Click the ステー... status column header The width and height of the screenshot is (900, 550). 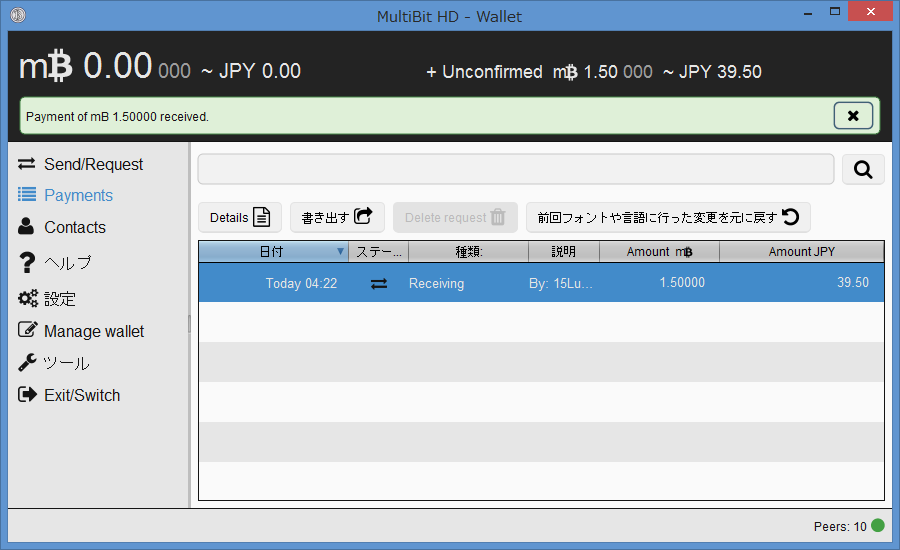click(x=378, y=251)
